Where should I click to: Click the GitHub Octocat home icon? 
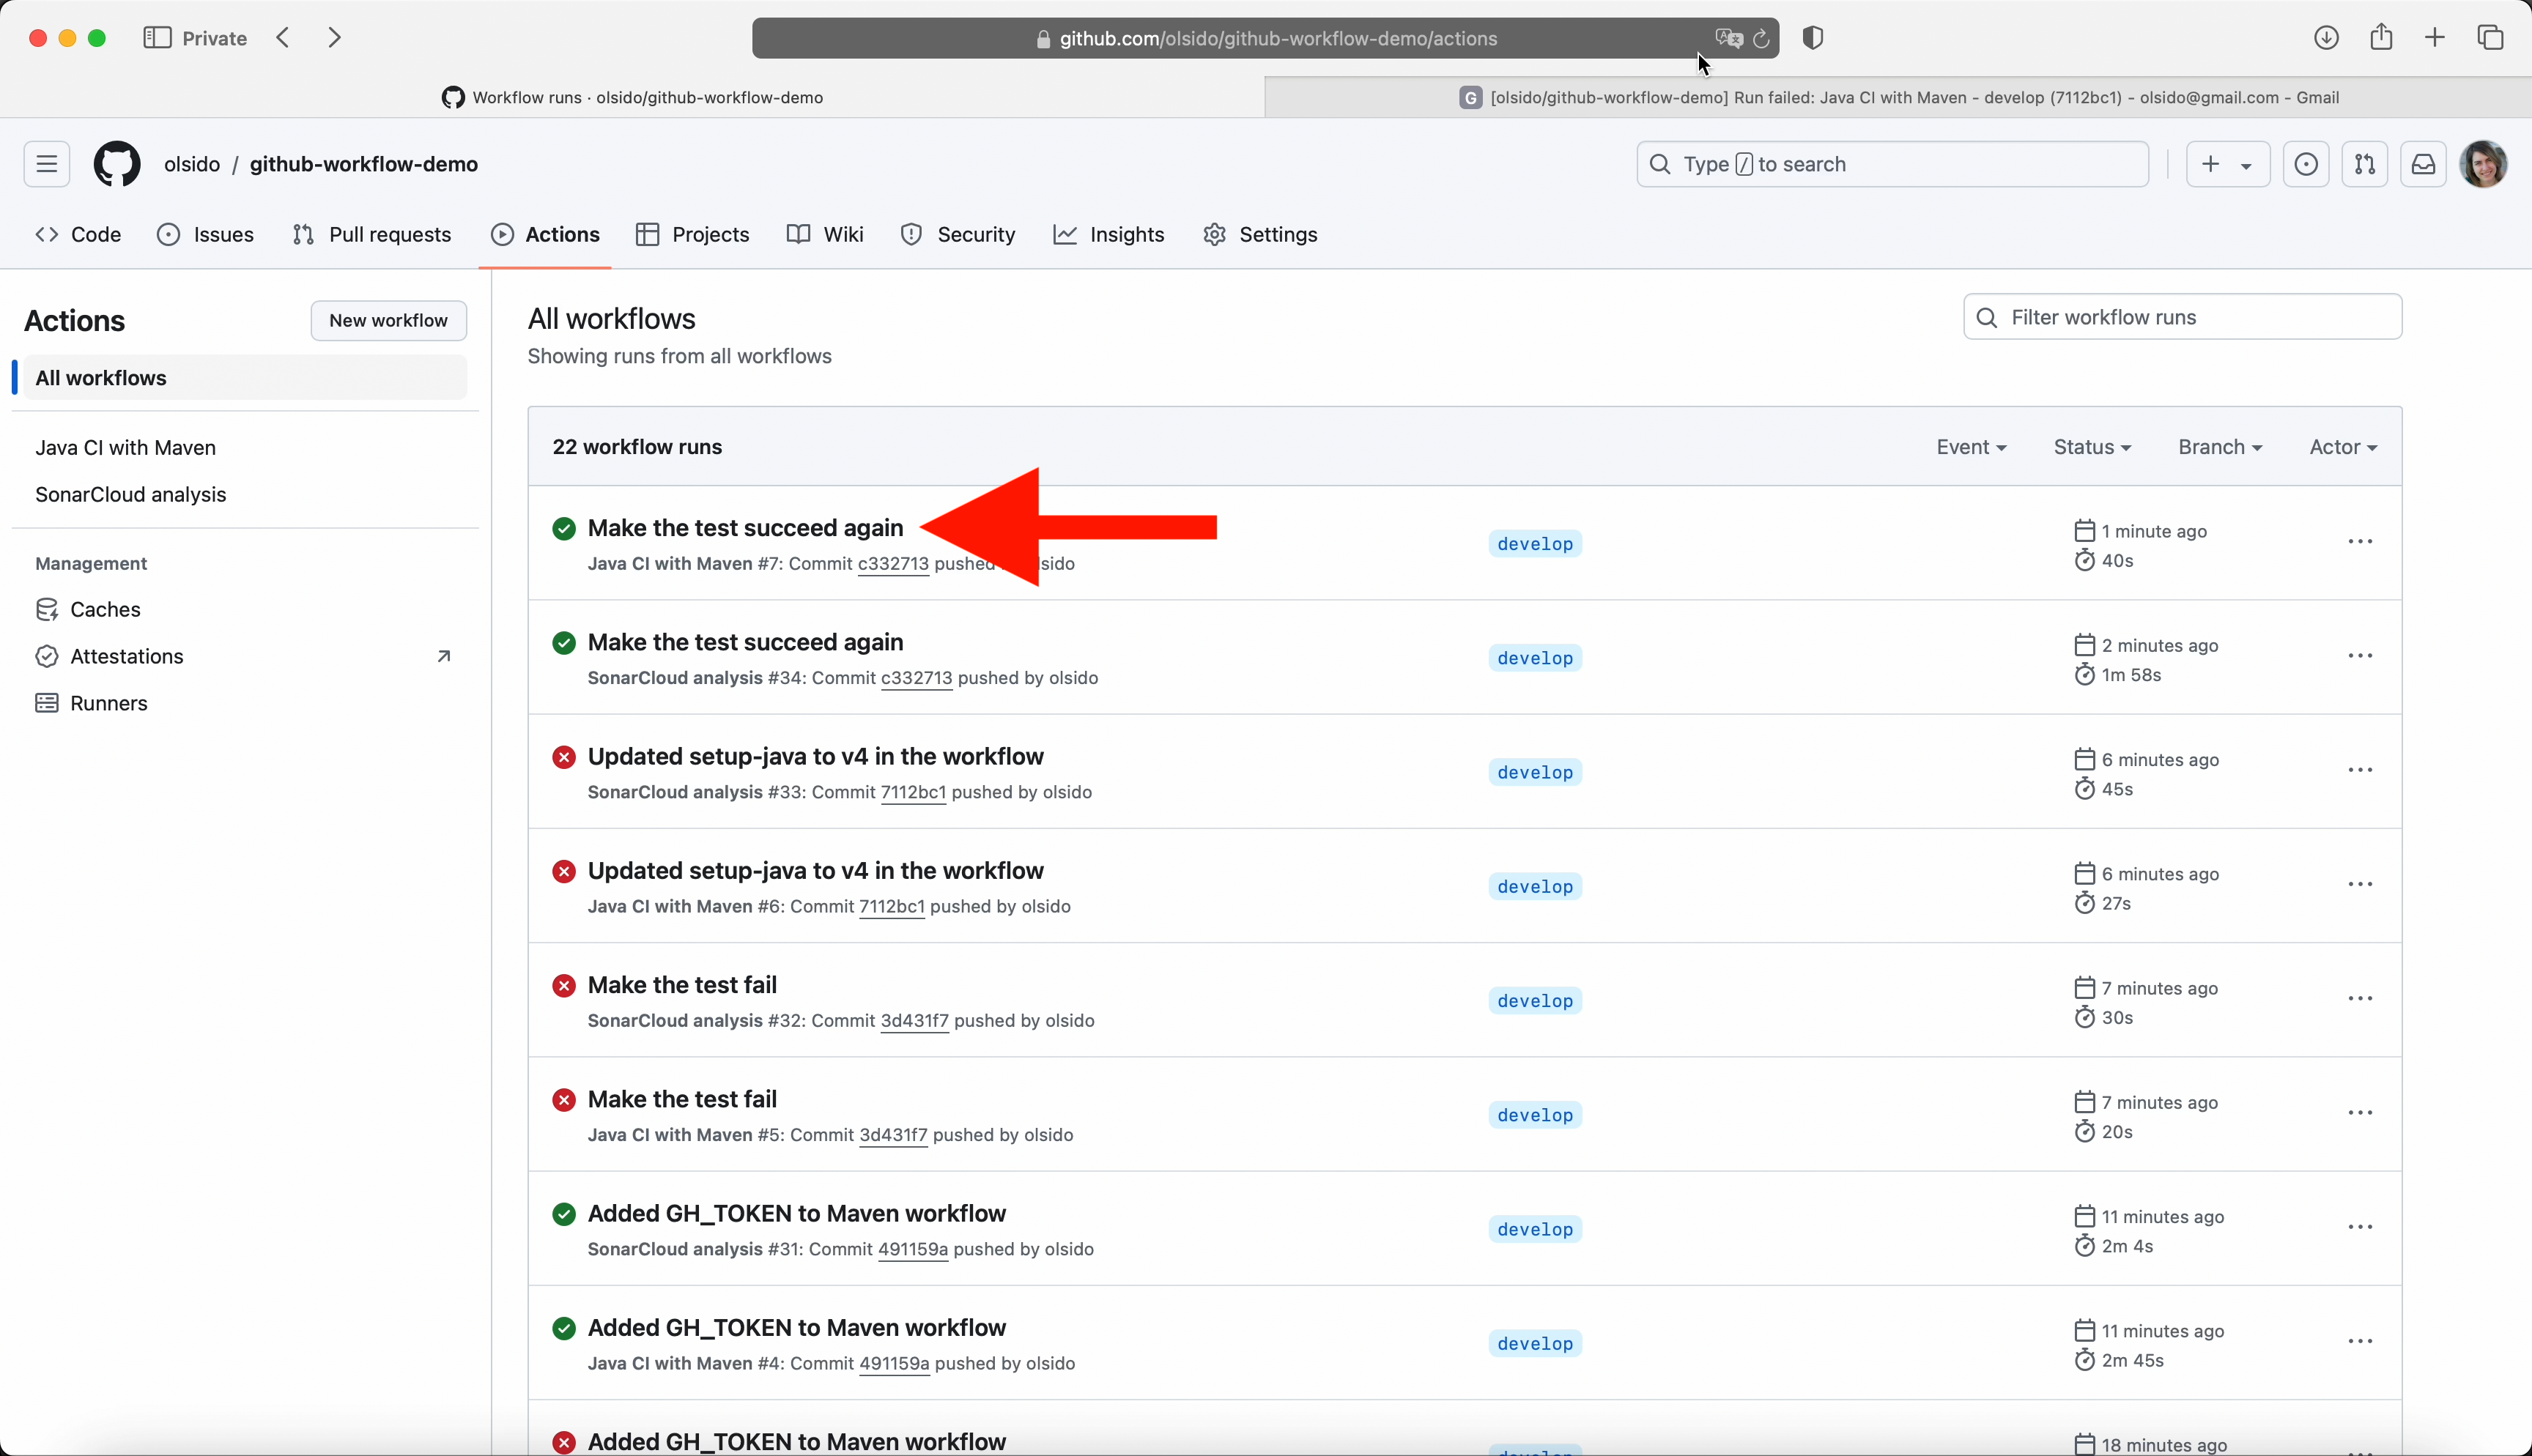coord(117,164)
